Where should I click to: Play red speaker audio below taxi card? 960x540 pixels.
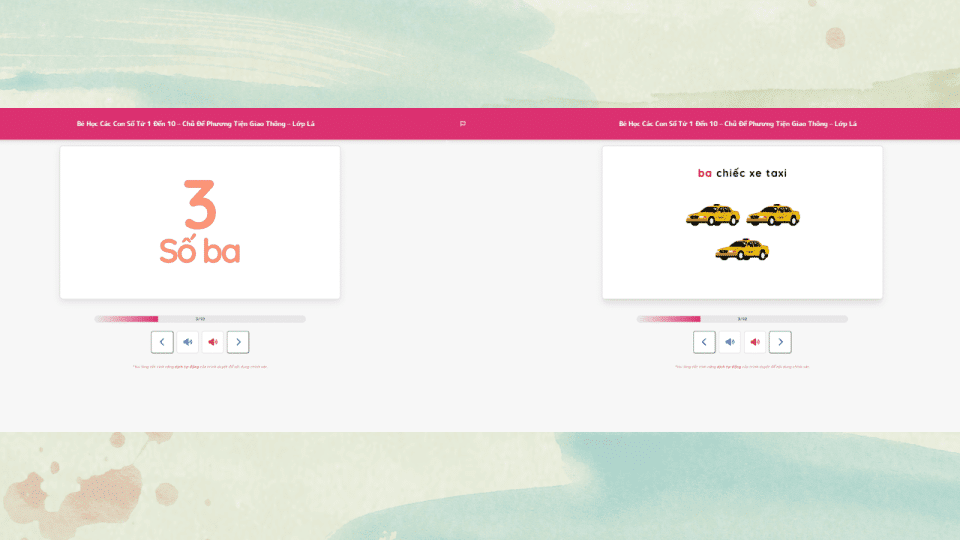point(755,342)
